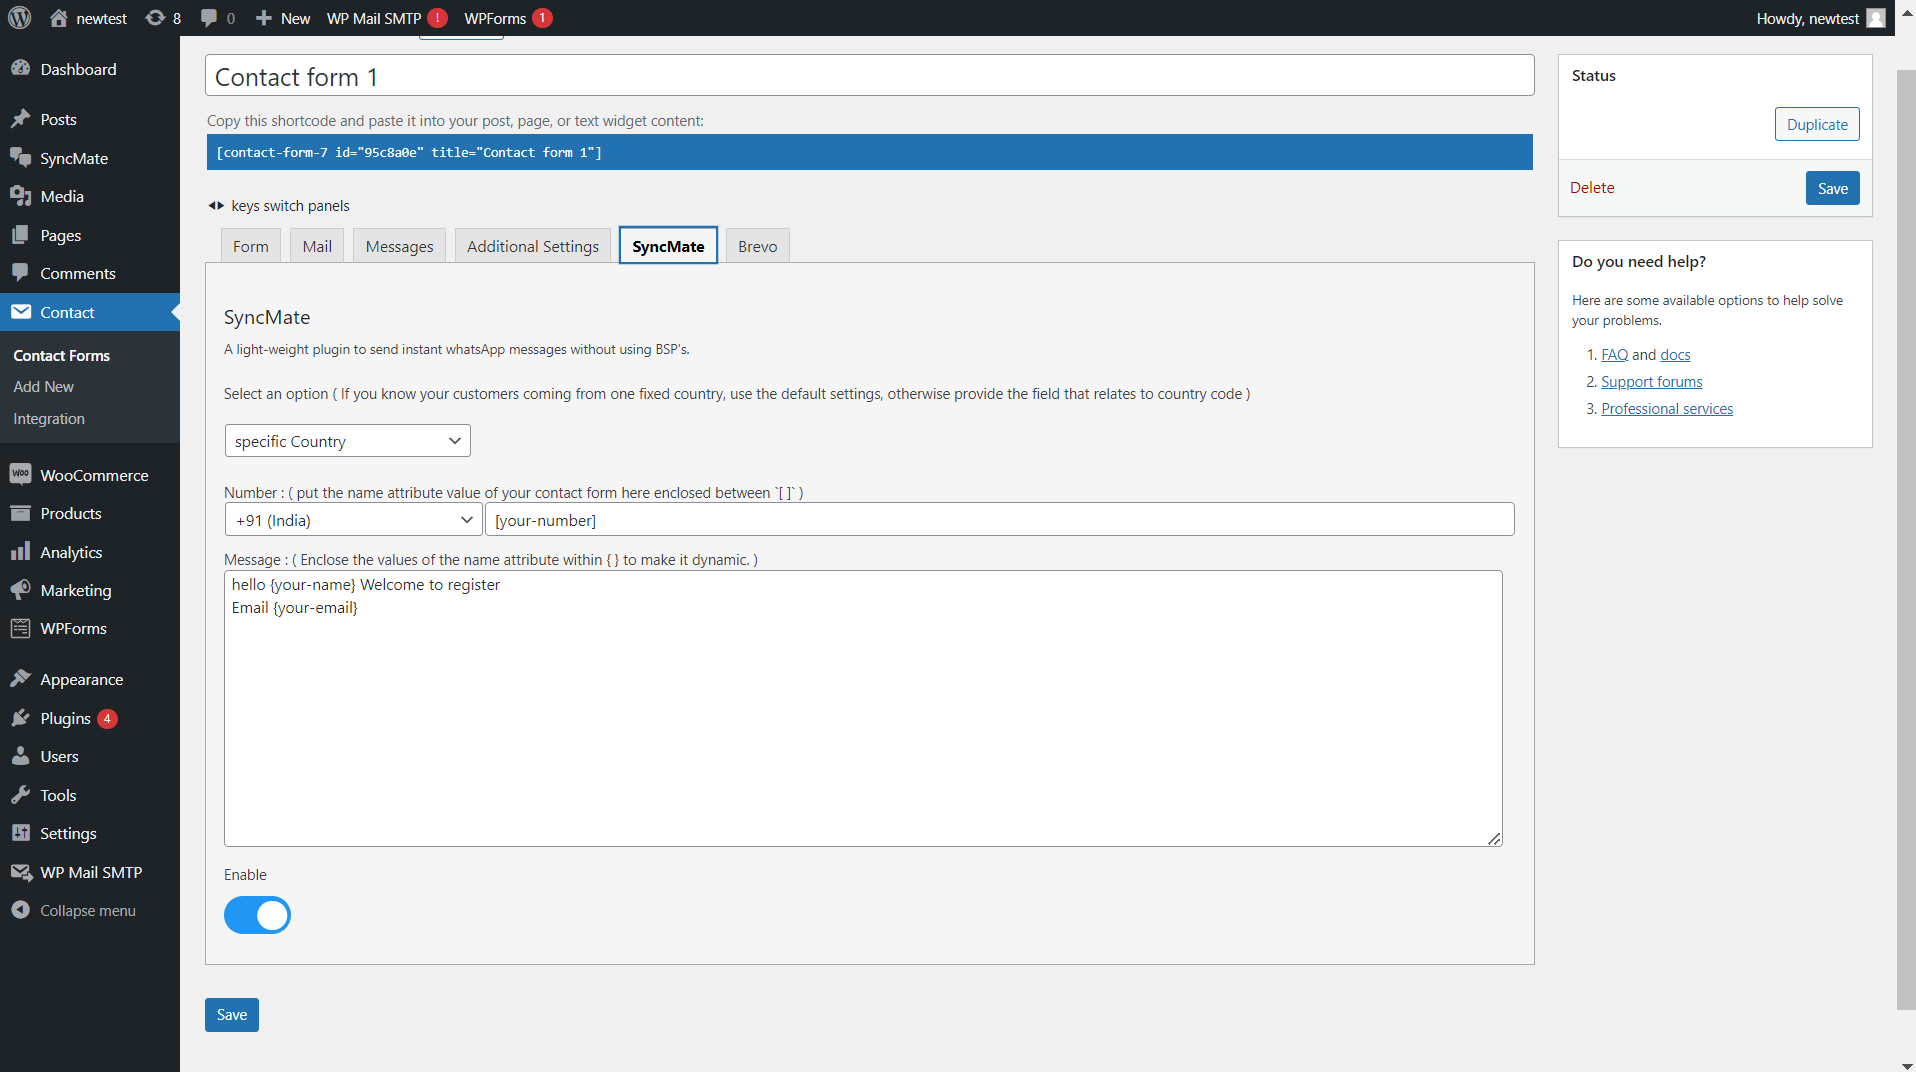Click the WP Mail SMTP sidebar icon
This screenshot has width=1916, height=1072.
[21, 872]
